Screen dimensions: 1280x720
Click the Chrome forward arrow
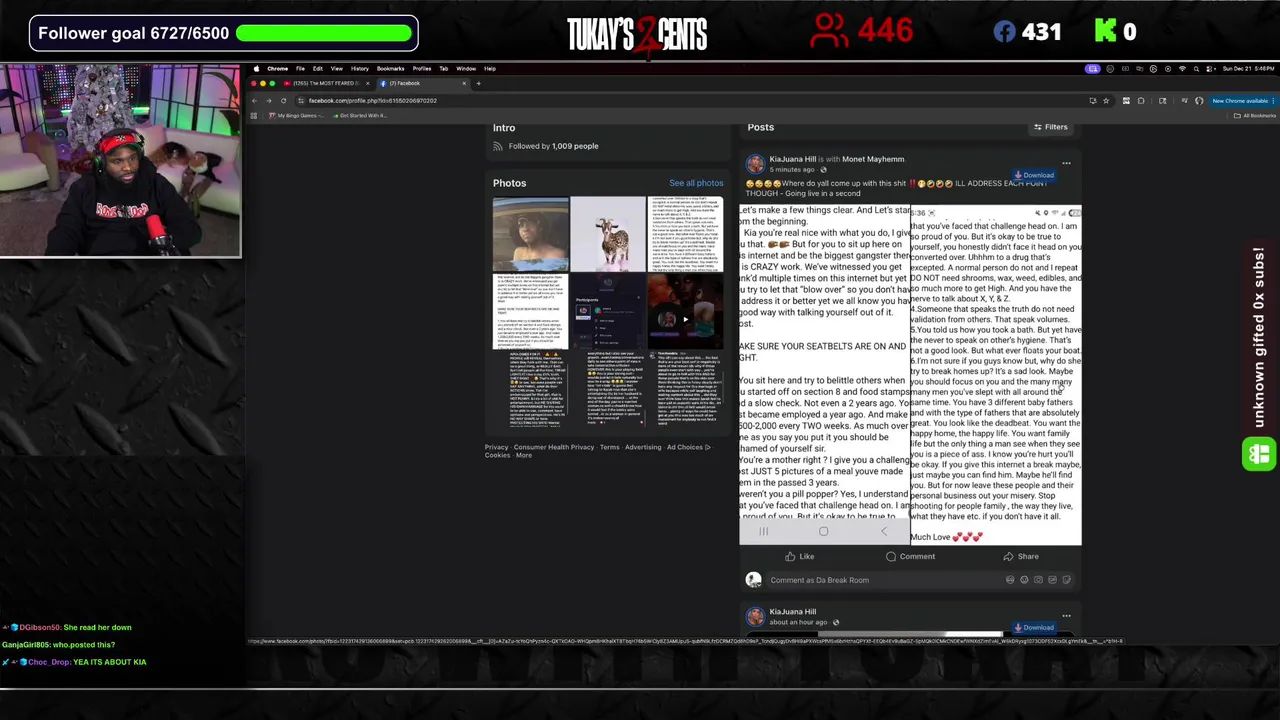(x=268, y=100)
